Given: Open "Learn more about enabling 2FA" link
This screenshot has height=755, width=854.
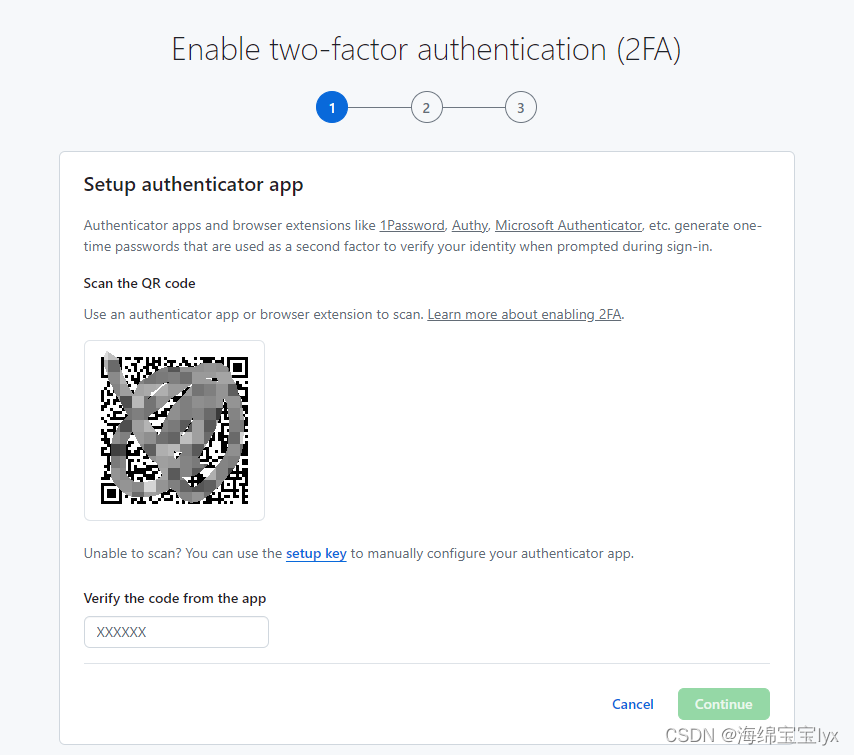Looking at the screenshot, I should point(524,314).
